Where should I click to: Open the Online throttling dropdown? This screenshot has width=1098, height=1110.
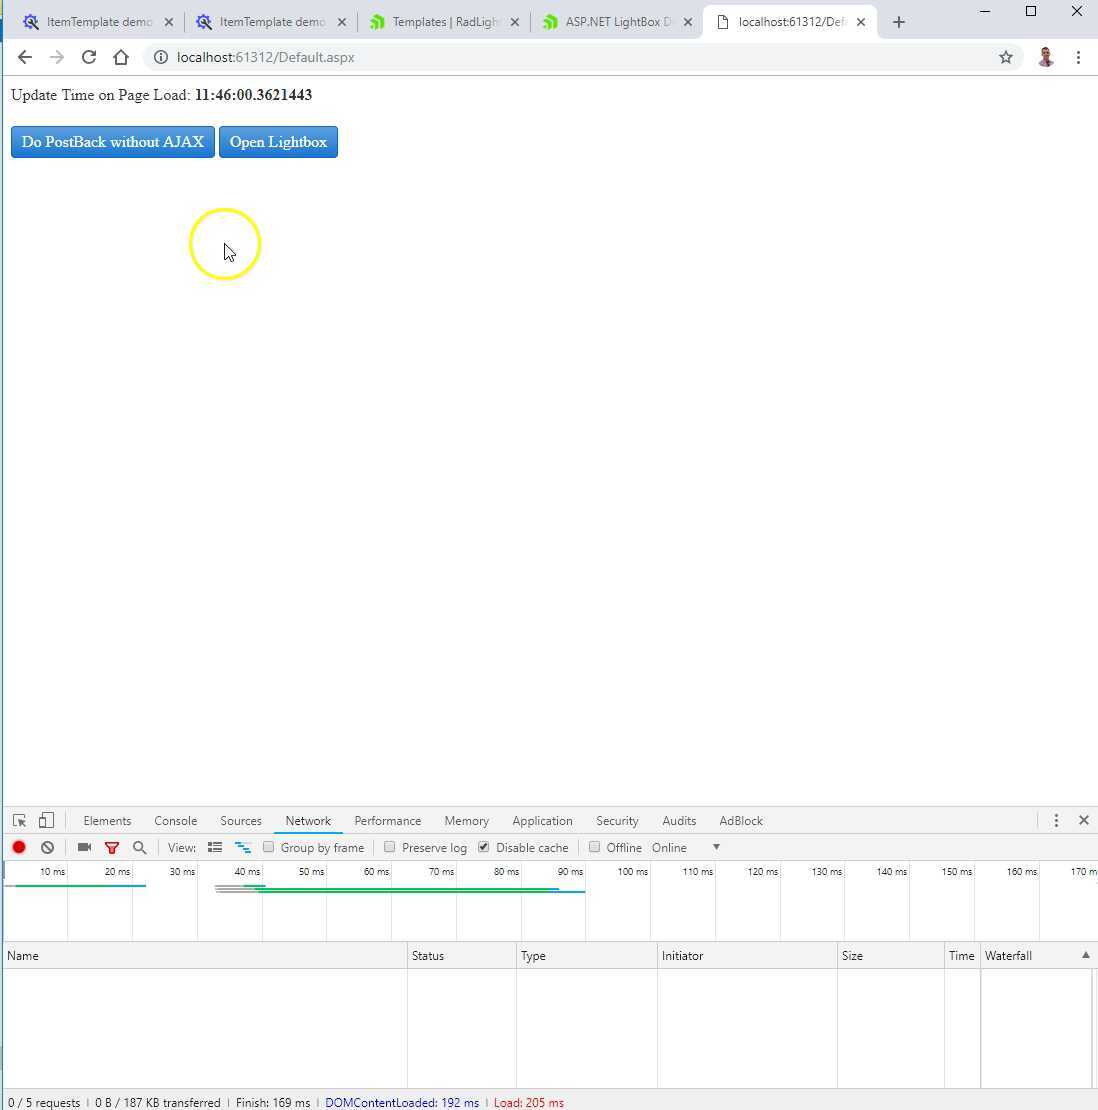click(x=685, y=847)
